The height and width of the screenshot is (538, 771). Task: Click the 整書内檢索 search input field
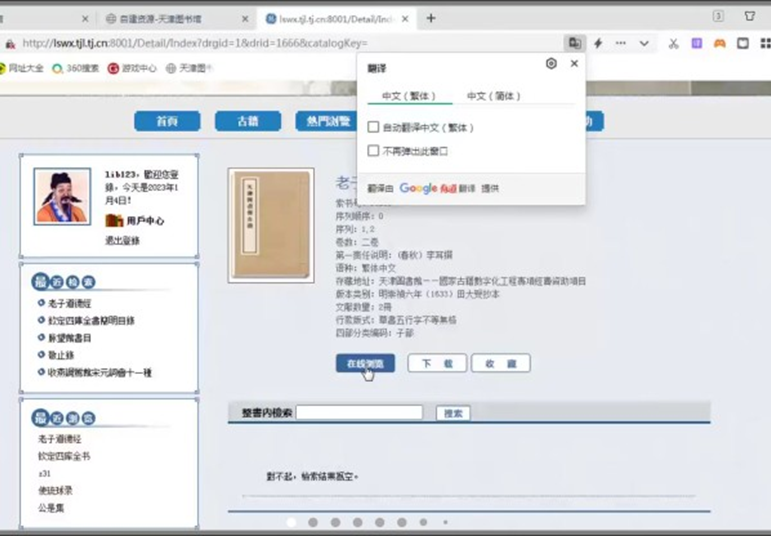(359, 413)
